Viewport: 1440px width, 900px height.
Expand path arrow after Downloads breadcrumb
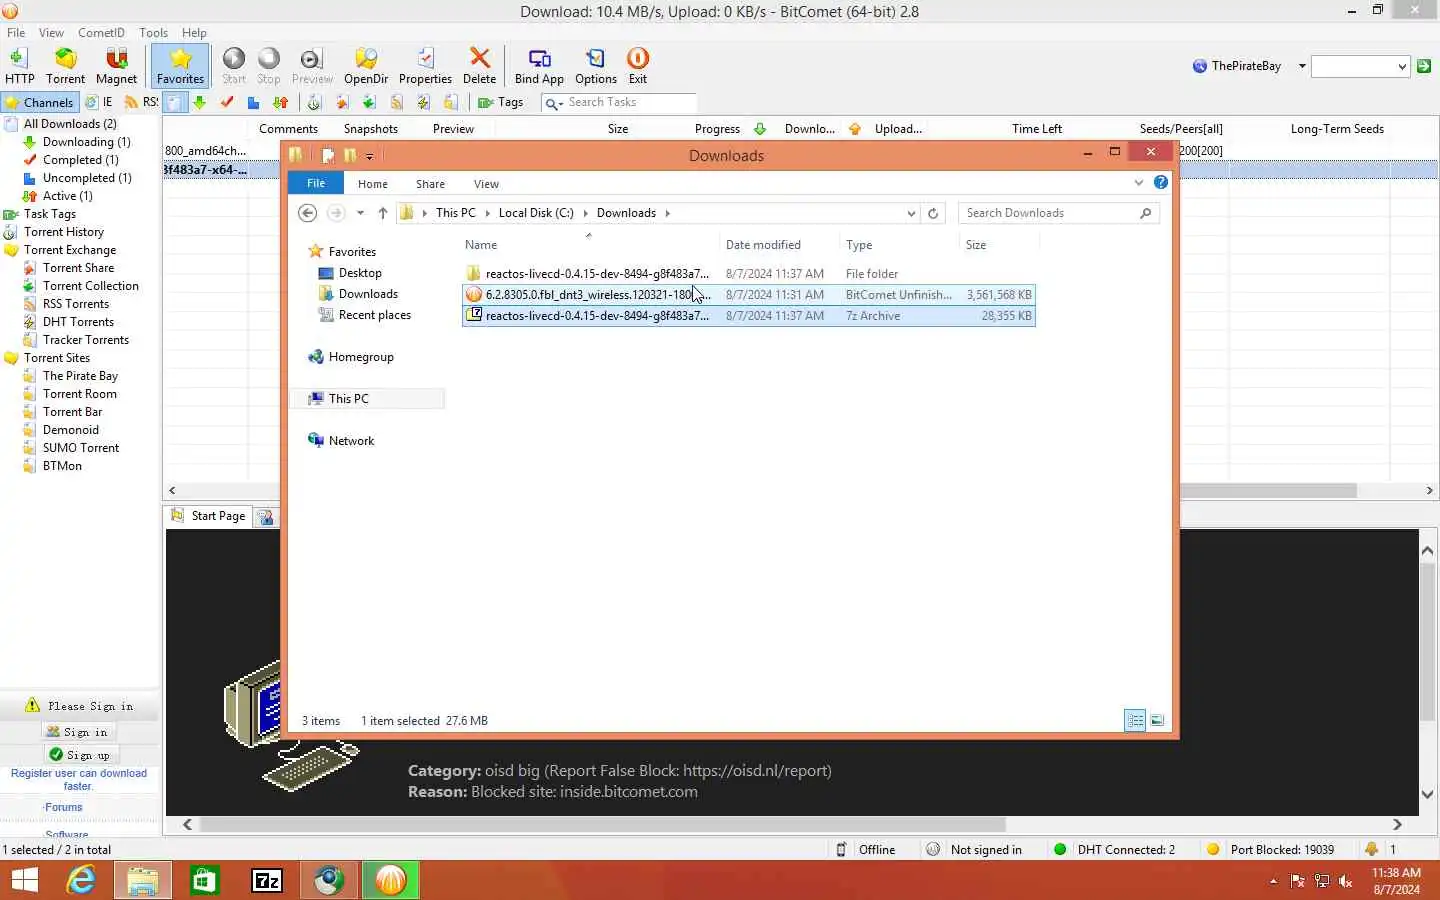668,213
